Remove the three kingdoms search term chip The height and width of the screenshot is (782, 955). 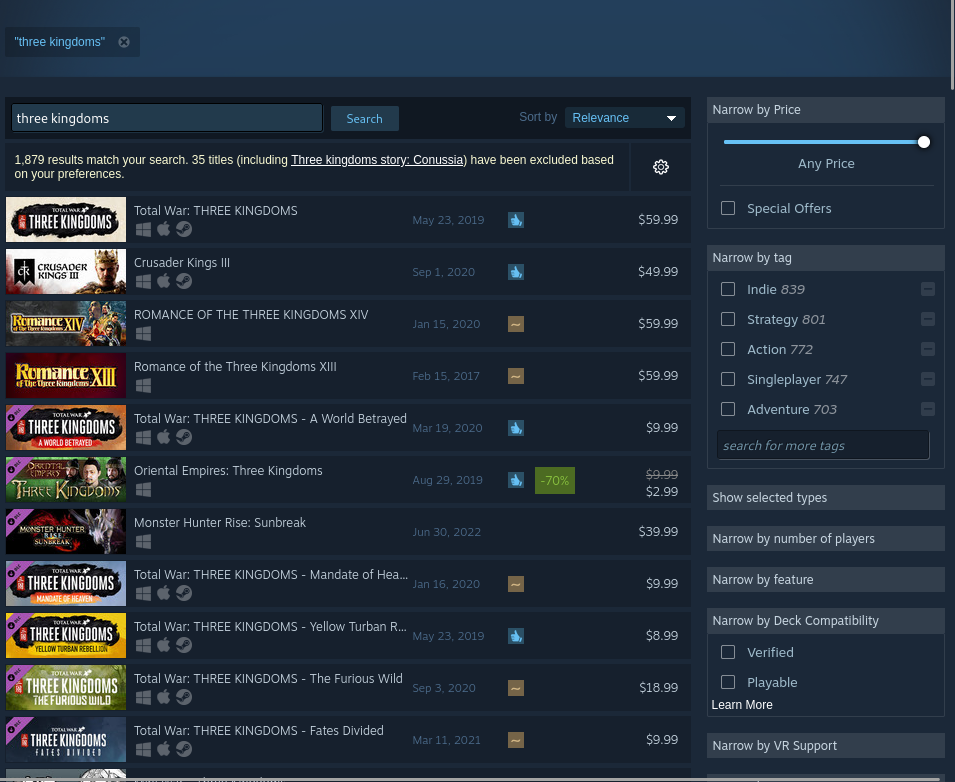coord(124,41)
